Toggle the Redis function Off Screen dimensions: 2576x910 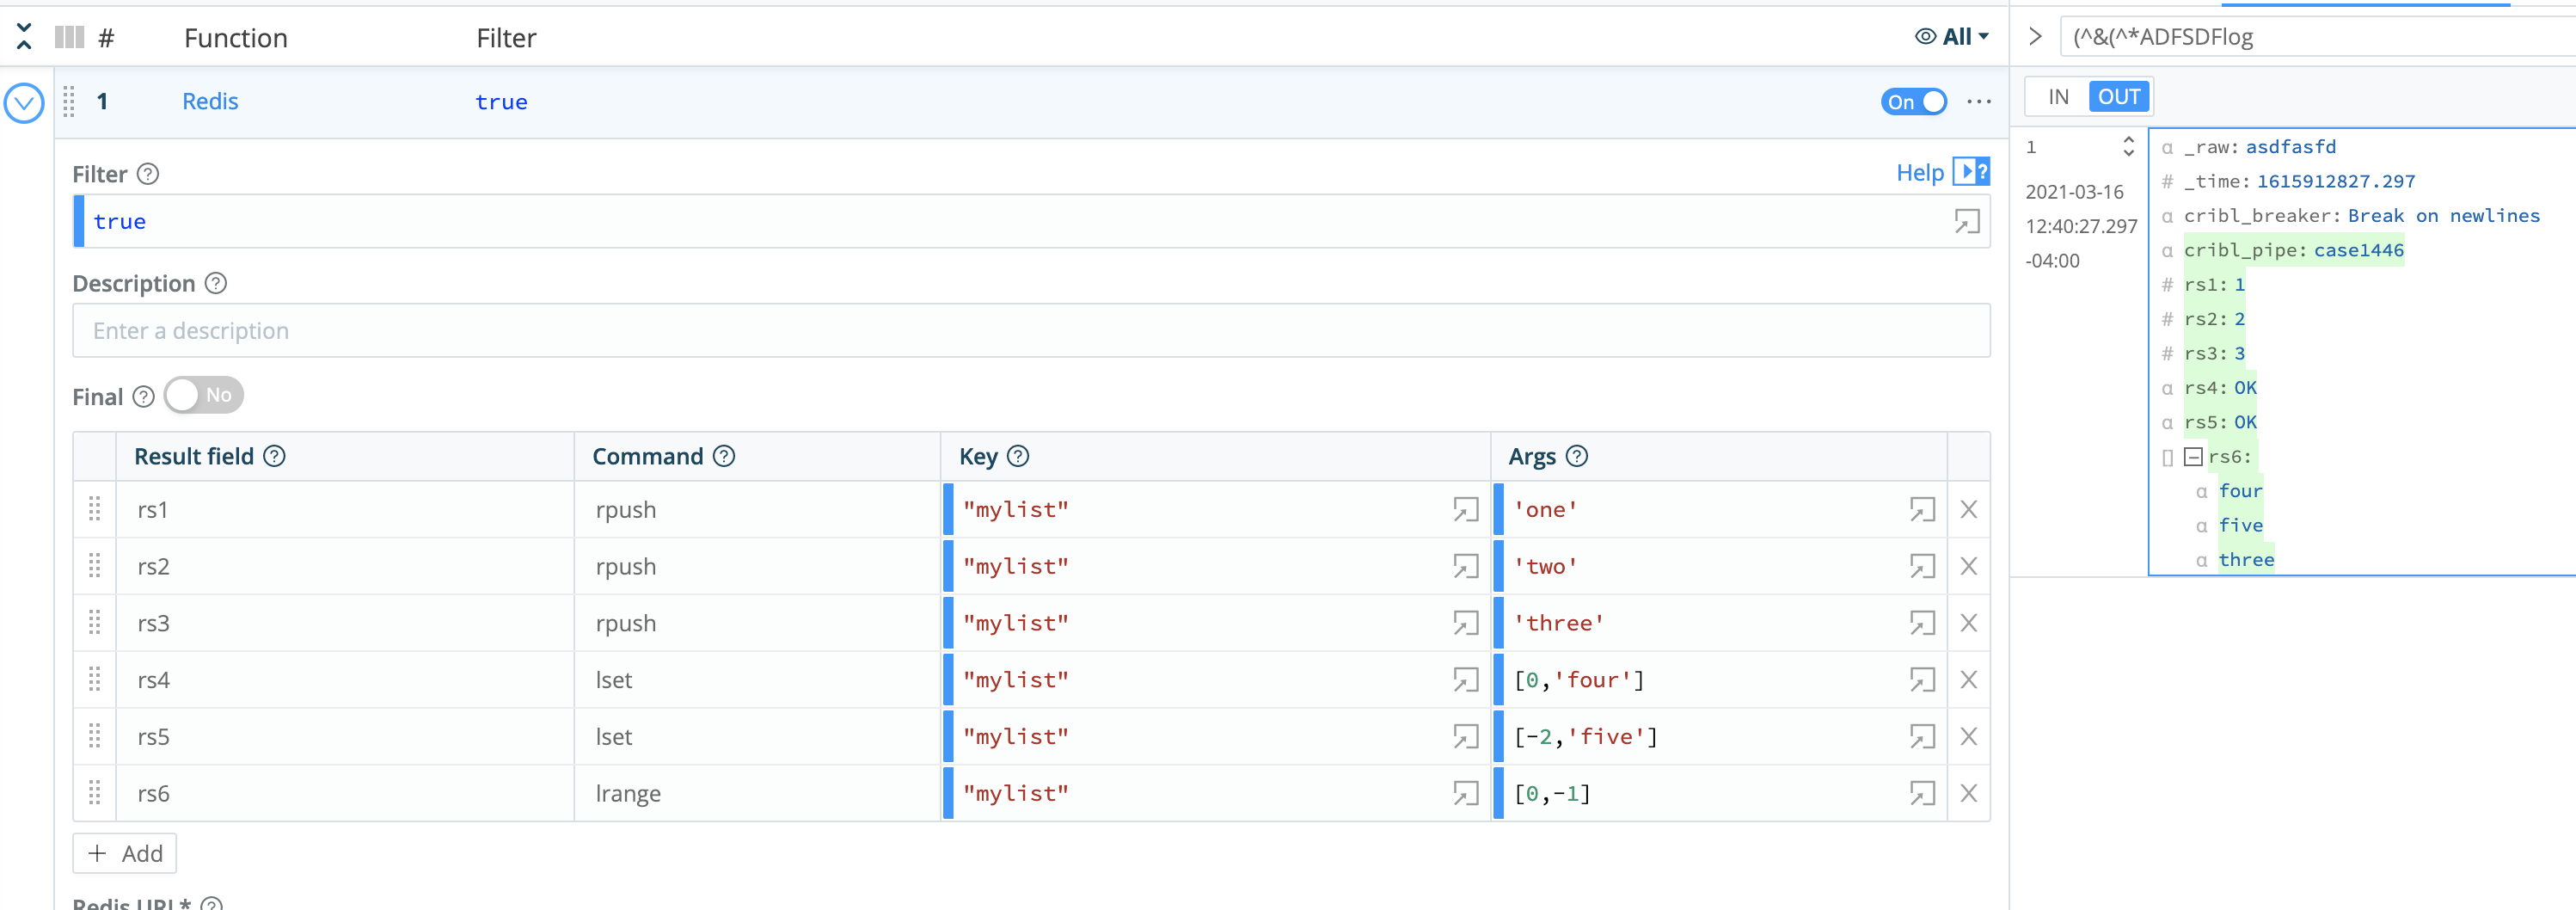[x=1913, y=101]
